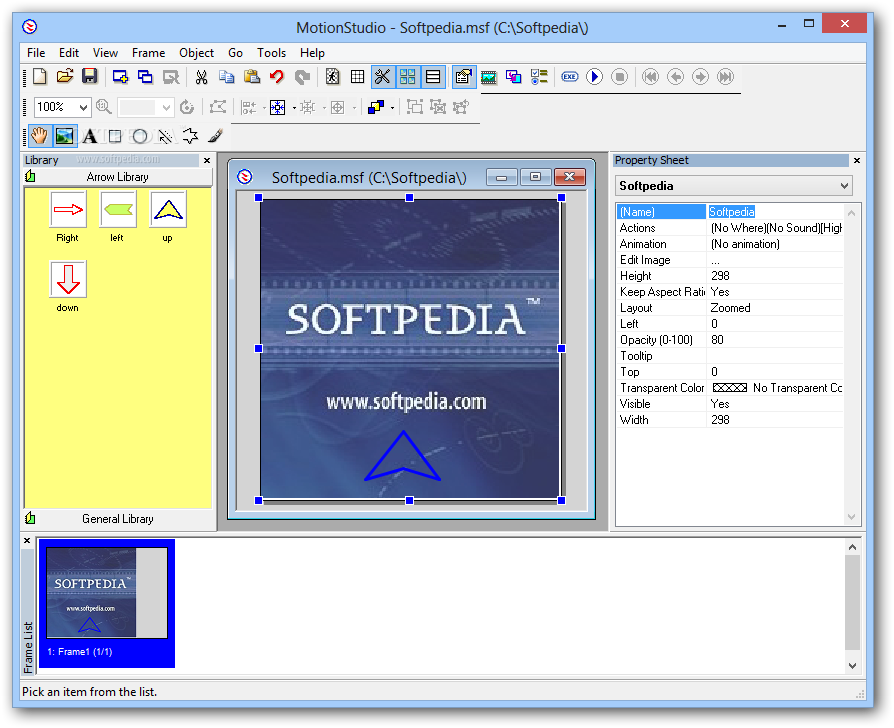894x728 pixels.
Task: Copy the selected object
Action: click(226, 76)
